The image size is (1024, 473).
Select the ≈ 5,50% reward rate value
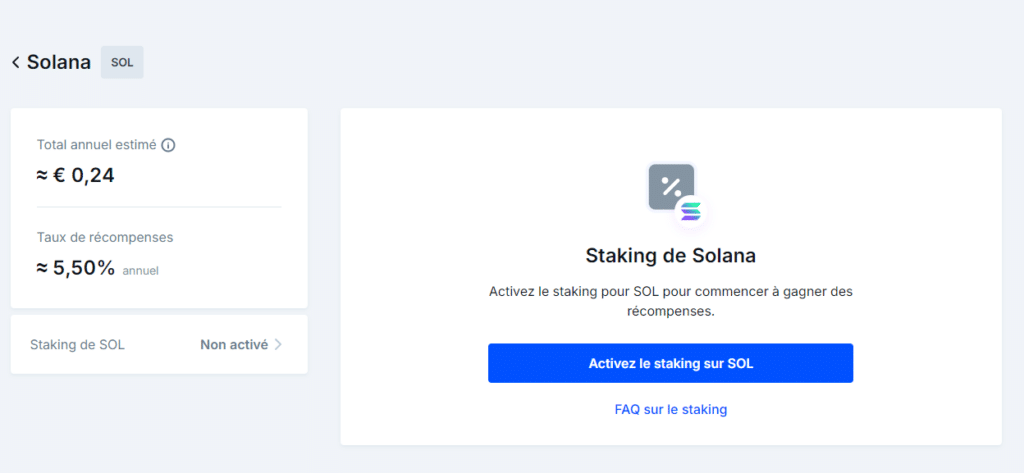[76, 268]
